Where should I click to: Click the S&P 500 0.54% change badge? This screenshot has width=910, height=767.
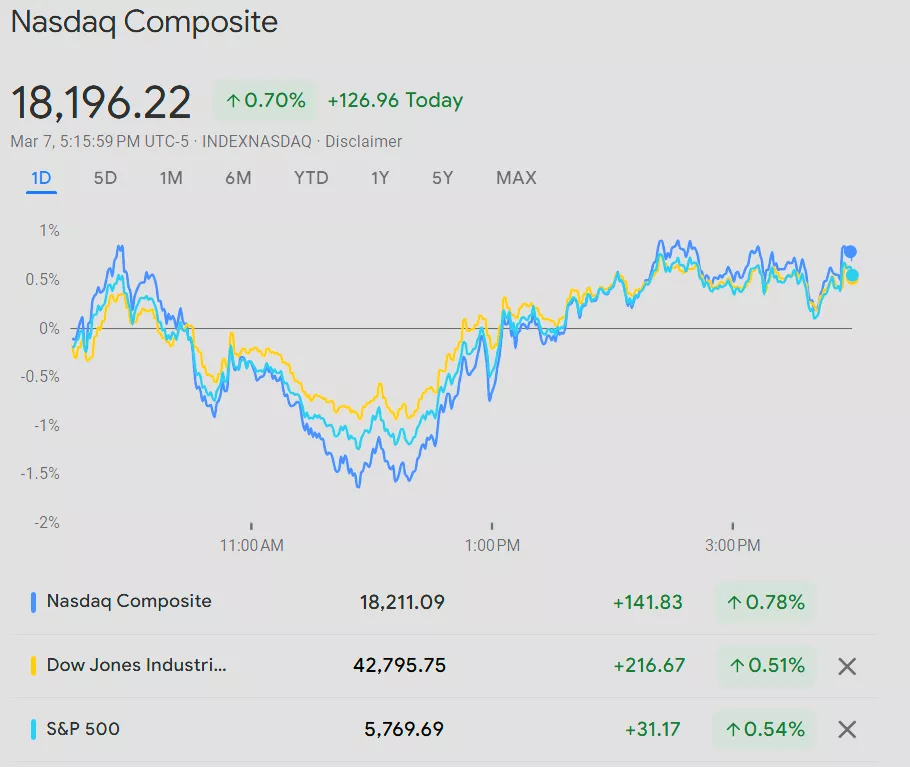click(764, 729)
